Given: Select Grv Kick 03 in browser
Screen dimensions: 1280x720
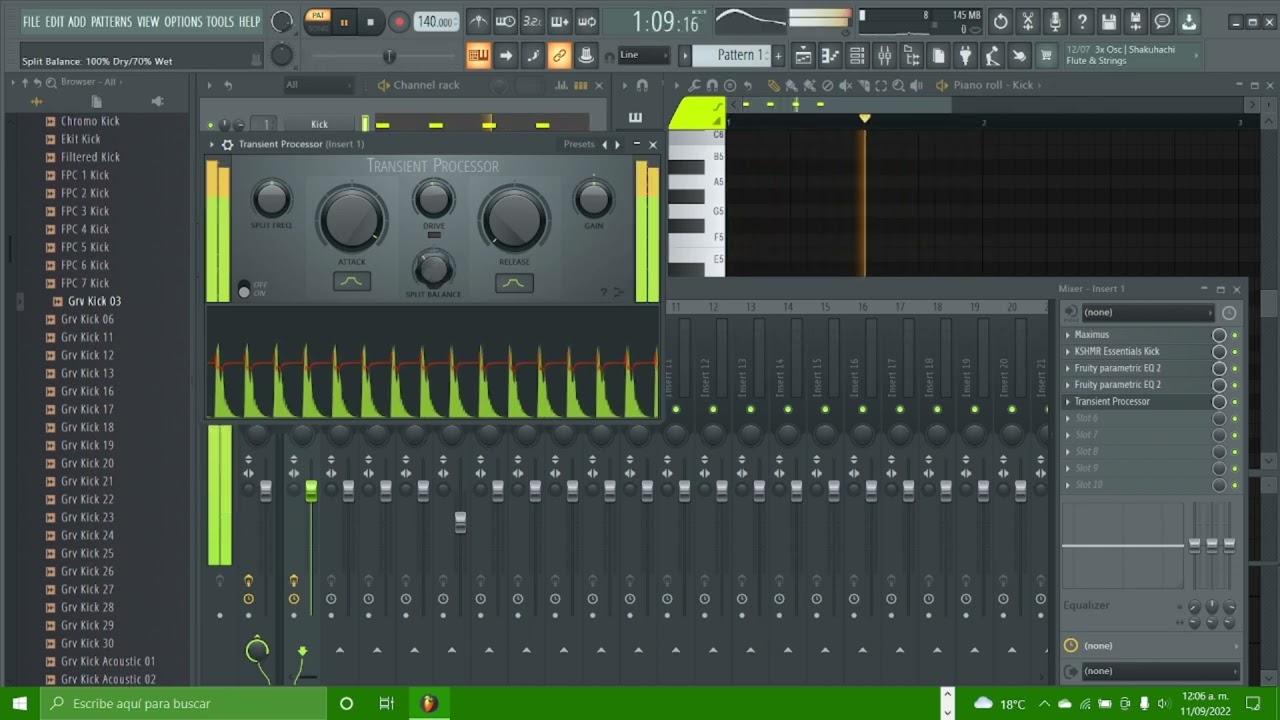Looking at the screenshot, I should [x=94, y=301].
